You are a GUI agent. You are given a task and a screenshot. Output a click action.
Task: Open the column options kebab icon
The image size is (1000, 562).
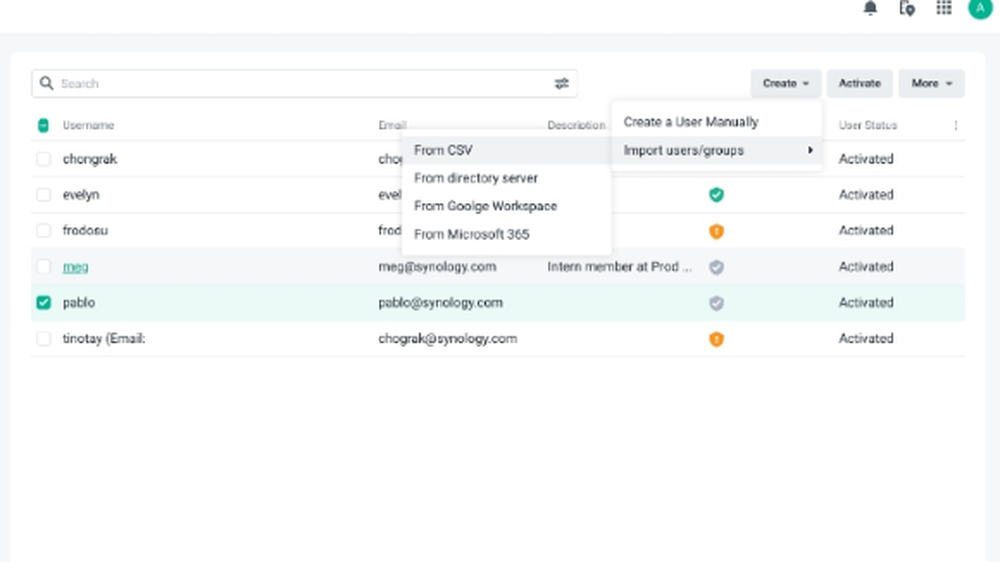955,126
